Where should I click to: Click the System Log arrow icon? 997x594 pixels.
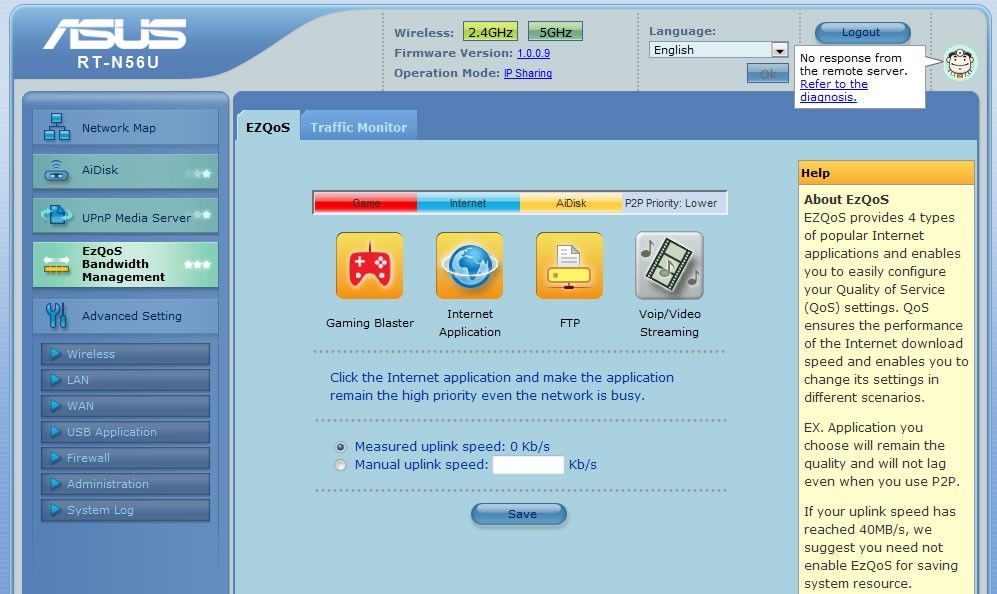point(55,510)
